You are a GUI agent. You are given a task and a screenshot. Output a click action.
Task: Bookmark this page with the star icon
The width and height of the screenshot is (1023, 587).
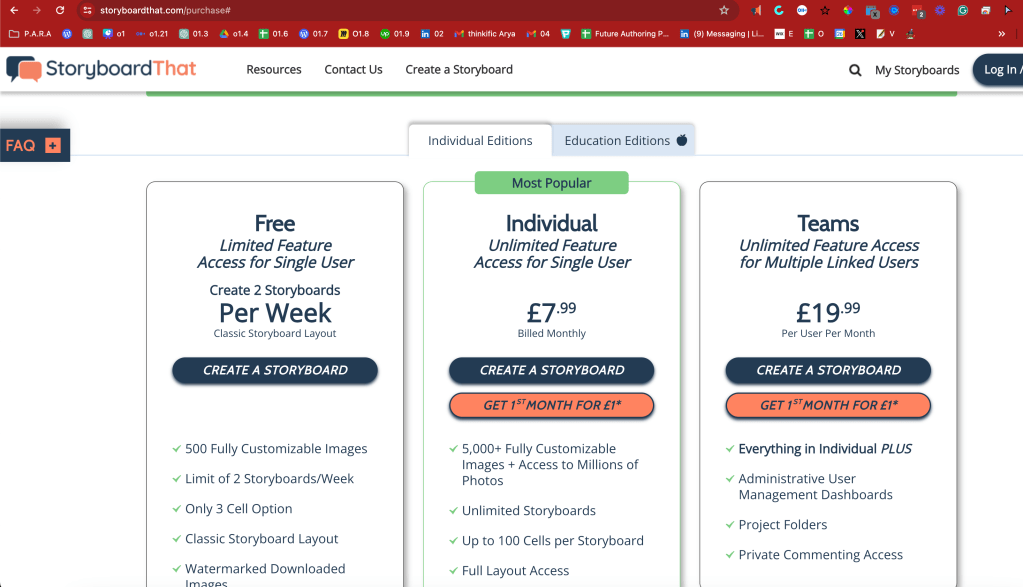(724, 10)
